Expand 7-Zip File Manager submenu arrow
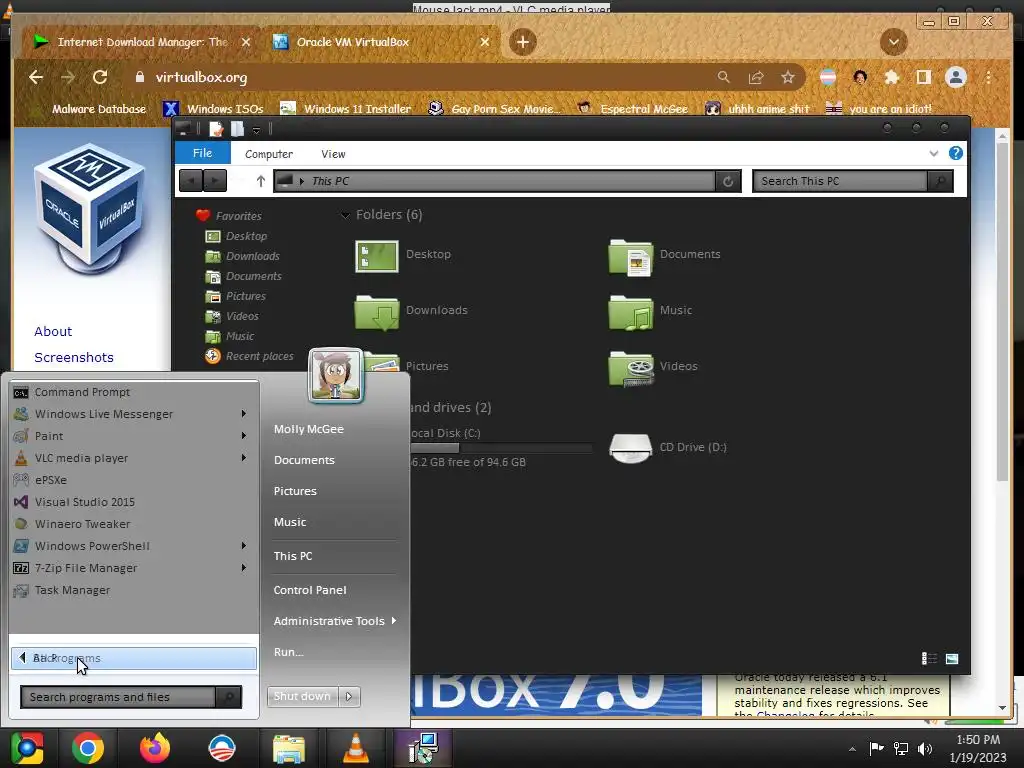 tap(244, 568)
